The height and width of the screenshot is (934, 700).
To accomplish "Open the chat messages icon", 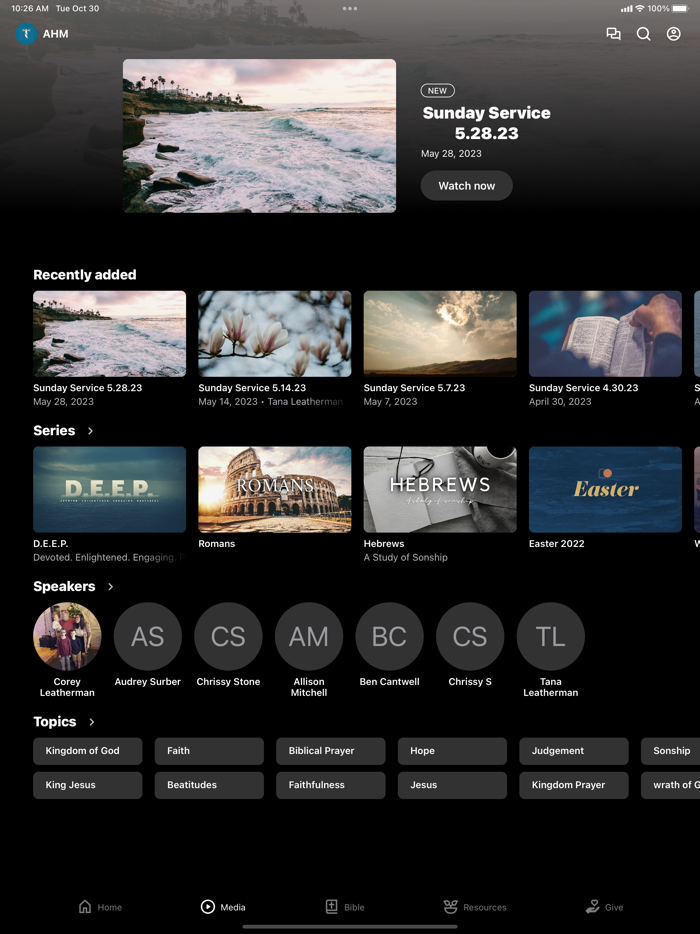I will pos(613,34).
